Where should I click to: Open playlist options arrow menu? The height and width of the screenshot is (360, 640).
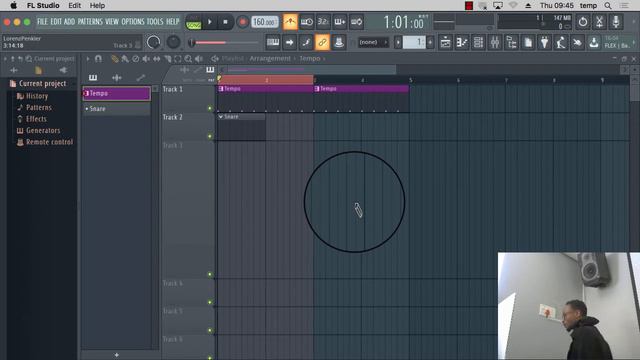(x=88, y=59)
